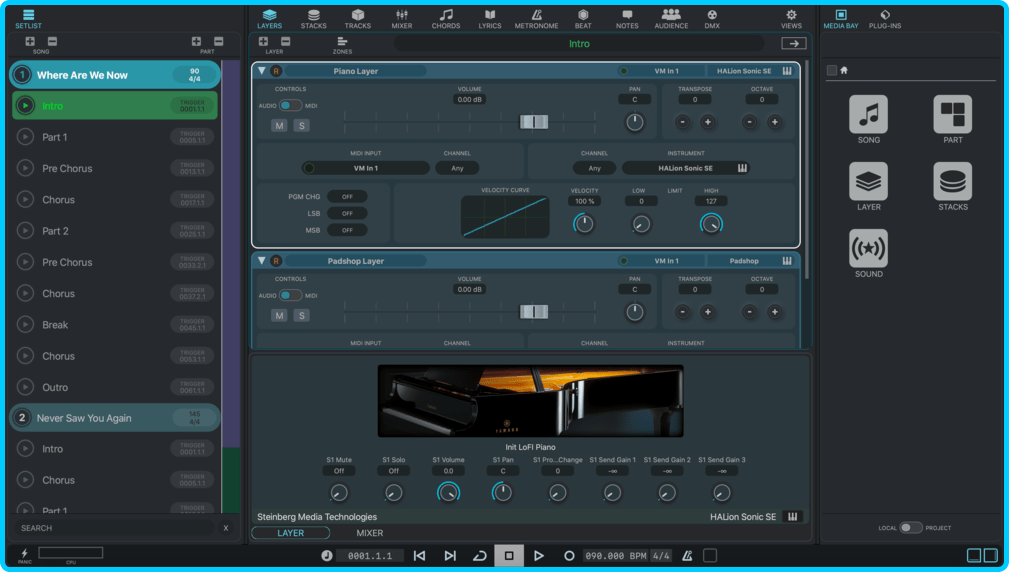The width and height of the screenshot is (1009, 572).
Task: Click the Chords icon in toolbar
Action: pyautogui.click(x=446, y=18)
